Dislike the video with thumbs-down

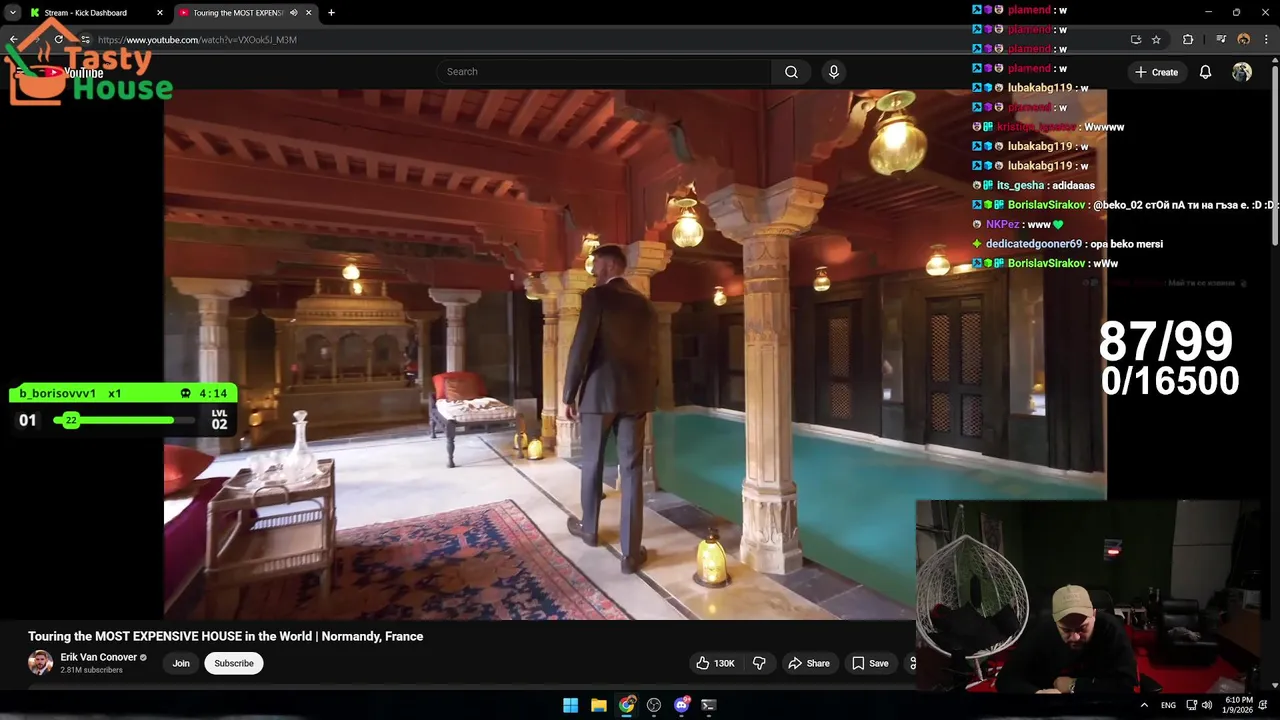pyautogui.click(x=759, y=663)
